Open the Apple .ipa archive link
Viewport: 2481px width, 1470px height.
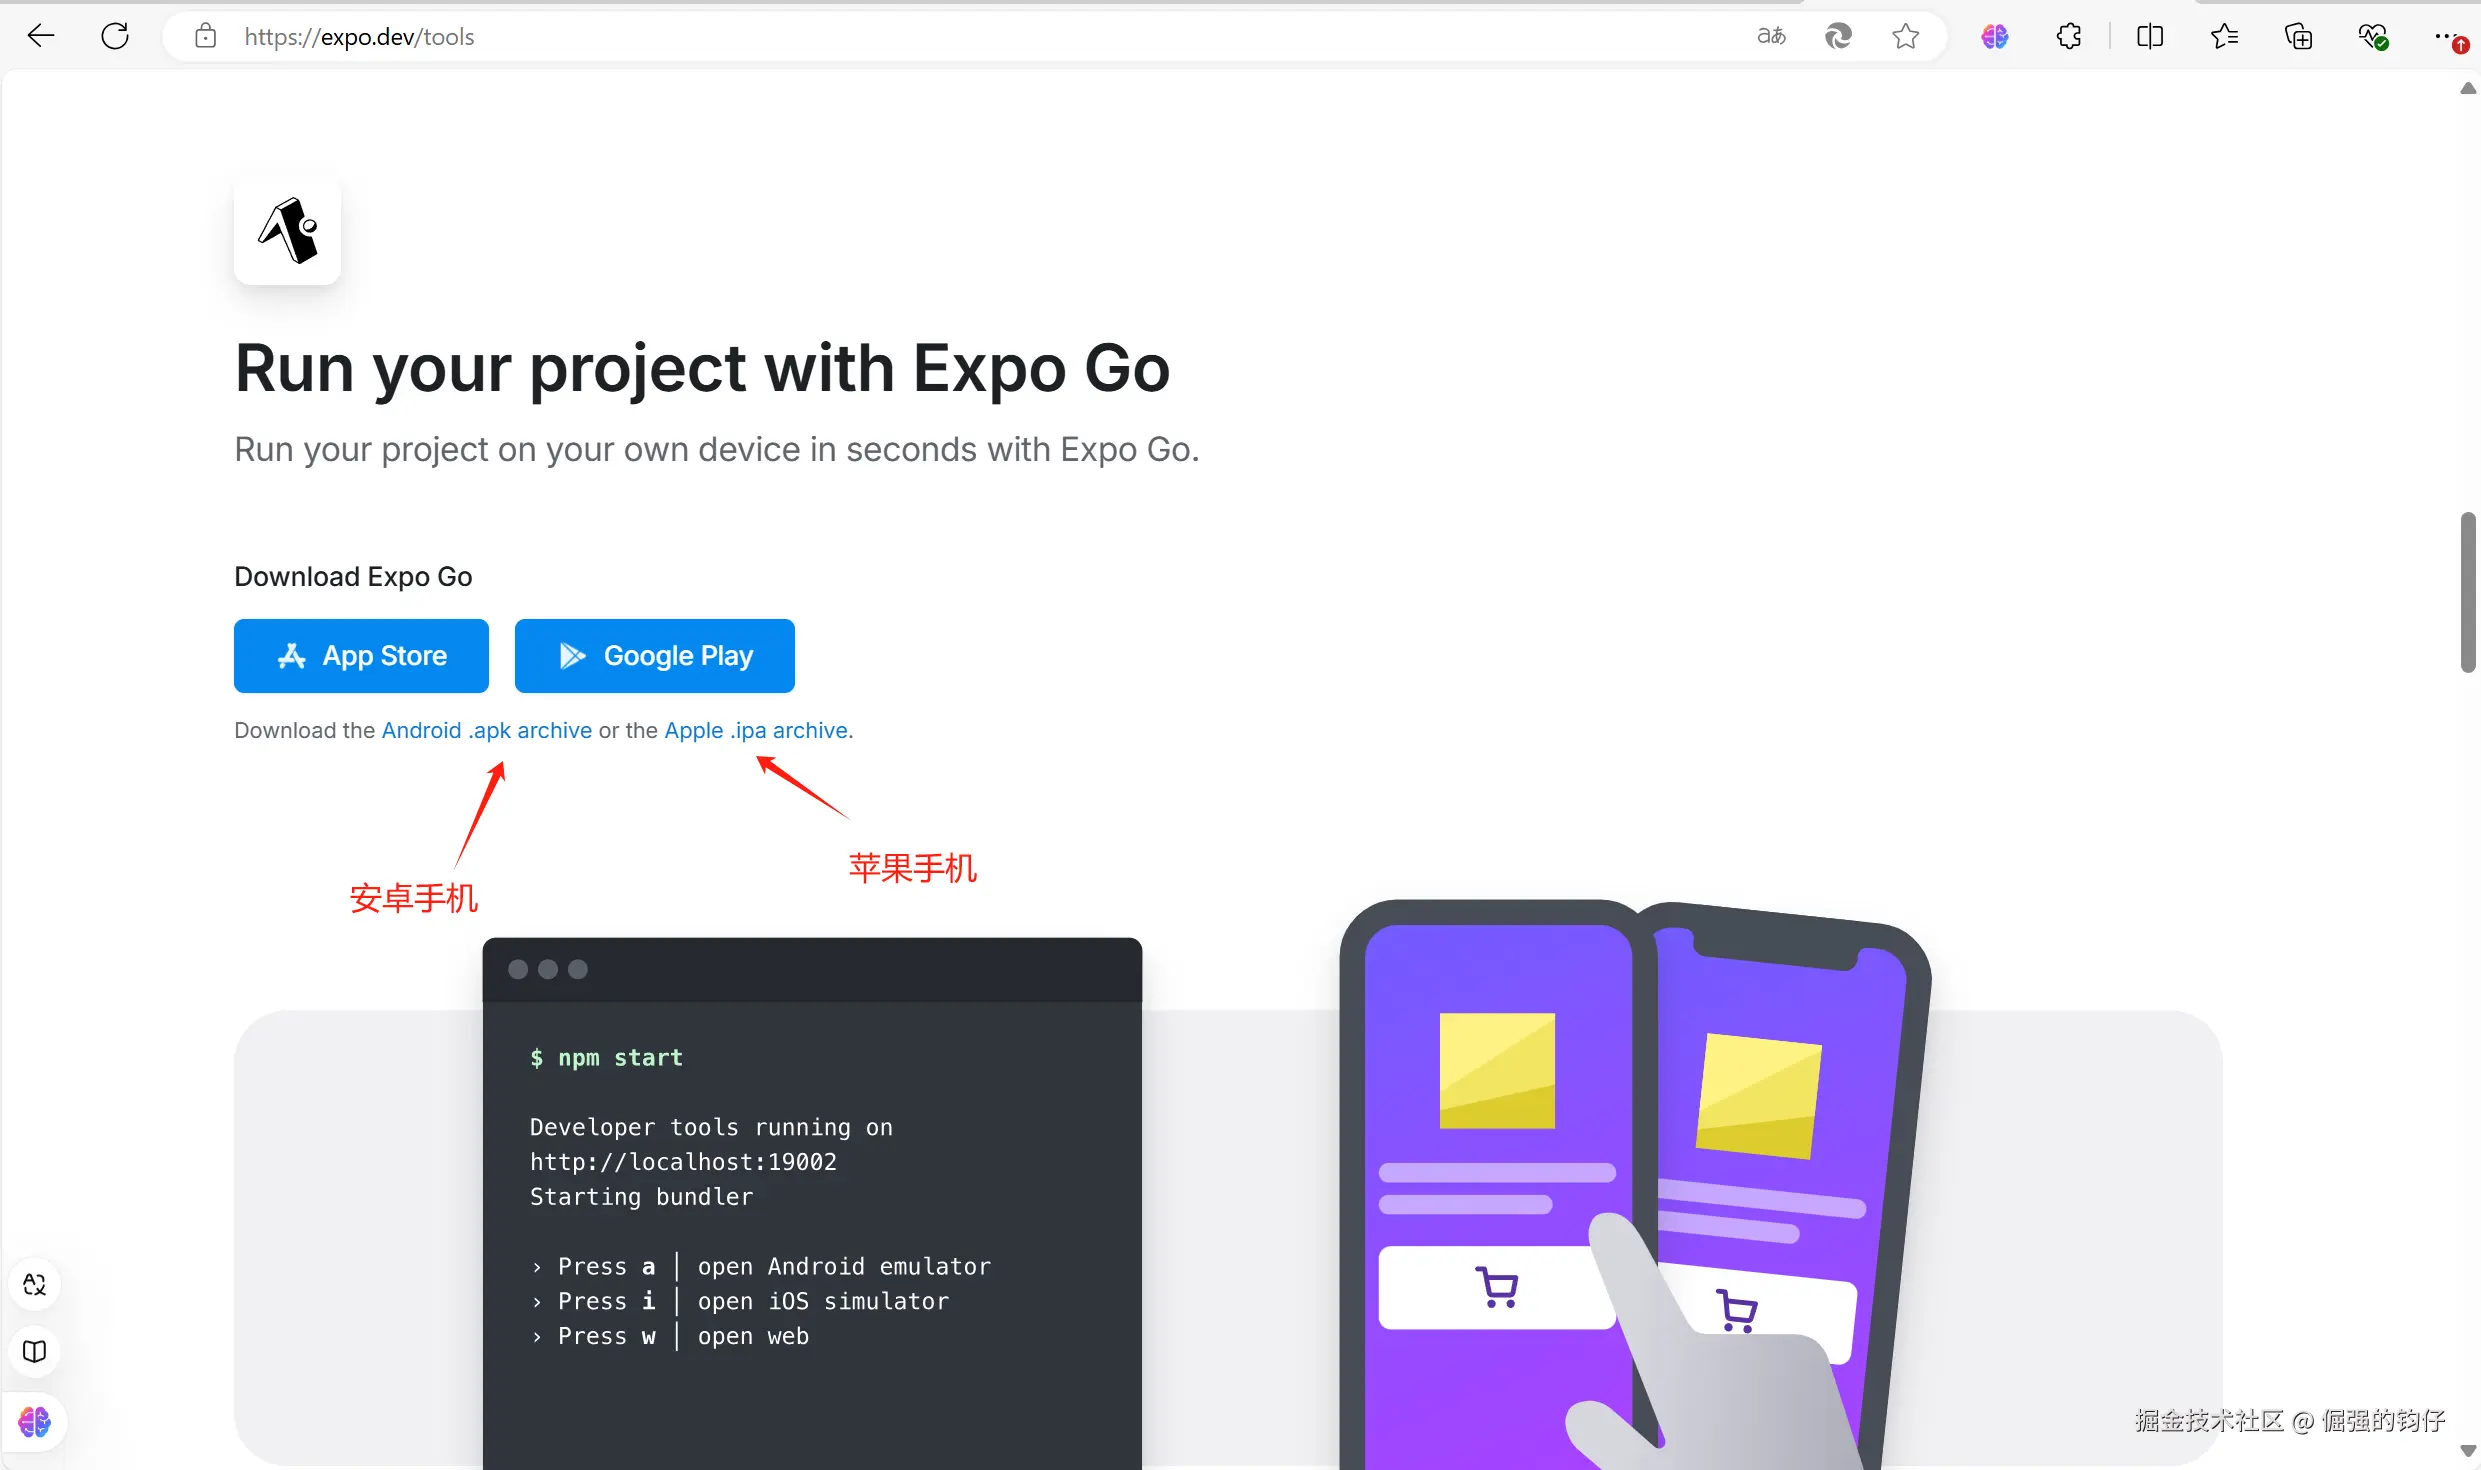coord(756,731)
